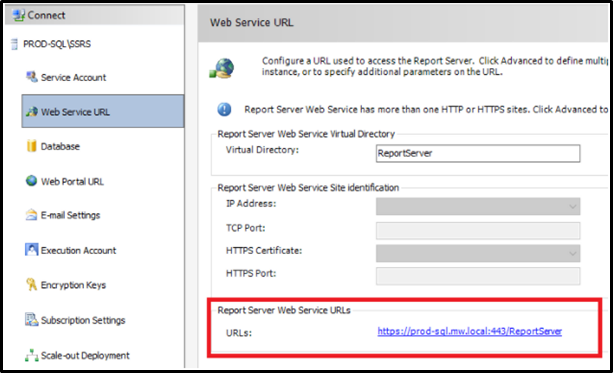Click the Web Portal URL globe icon
This screenshot has height=373, width=613.
31,181
